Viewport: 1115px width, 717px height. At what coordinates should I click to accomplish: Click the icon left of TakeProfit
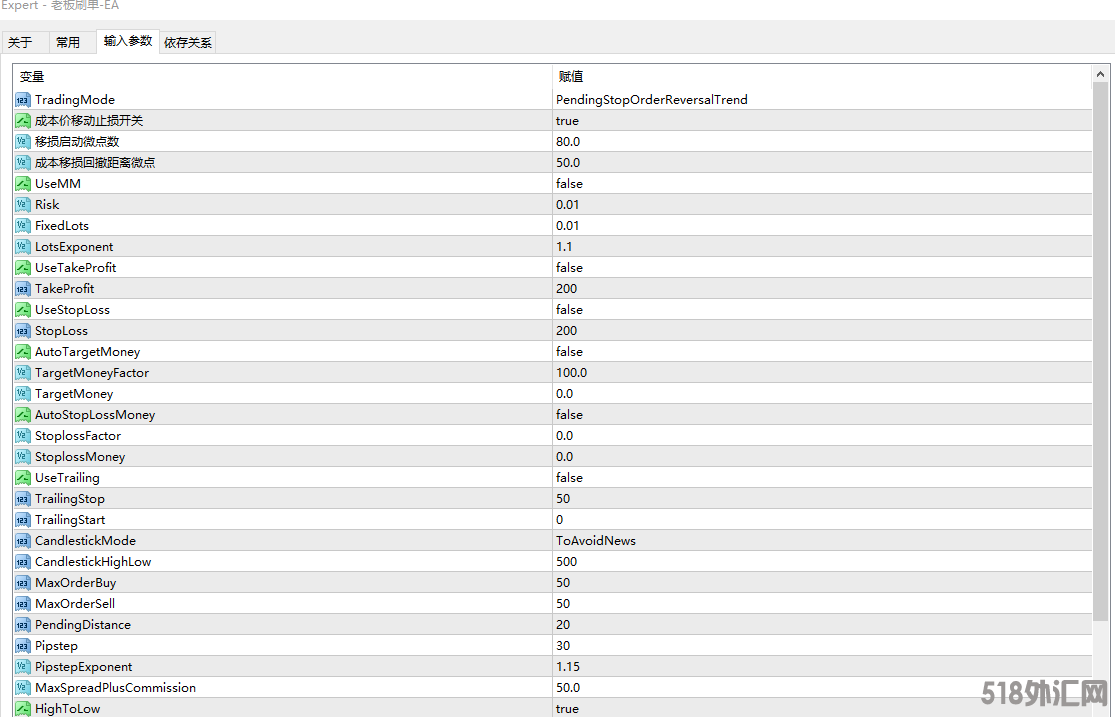point(23,289)
